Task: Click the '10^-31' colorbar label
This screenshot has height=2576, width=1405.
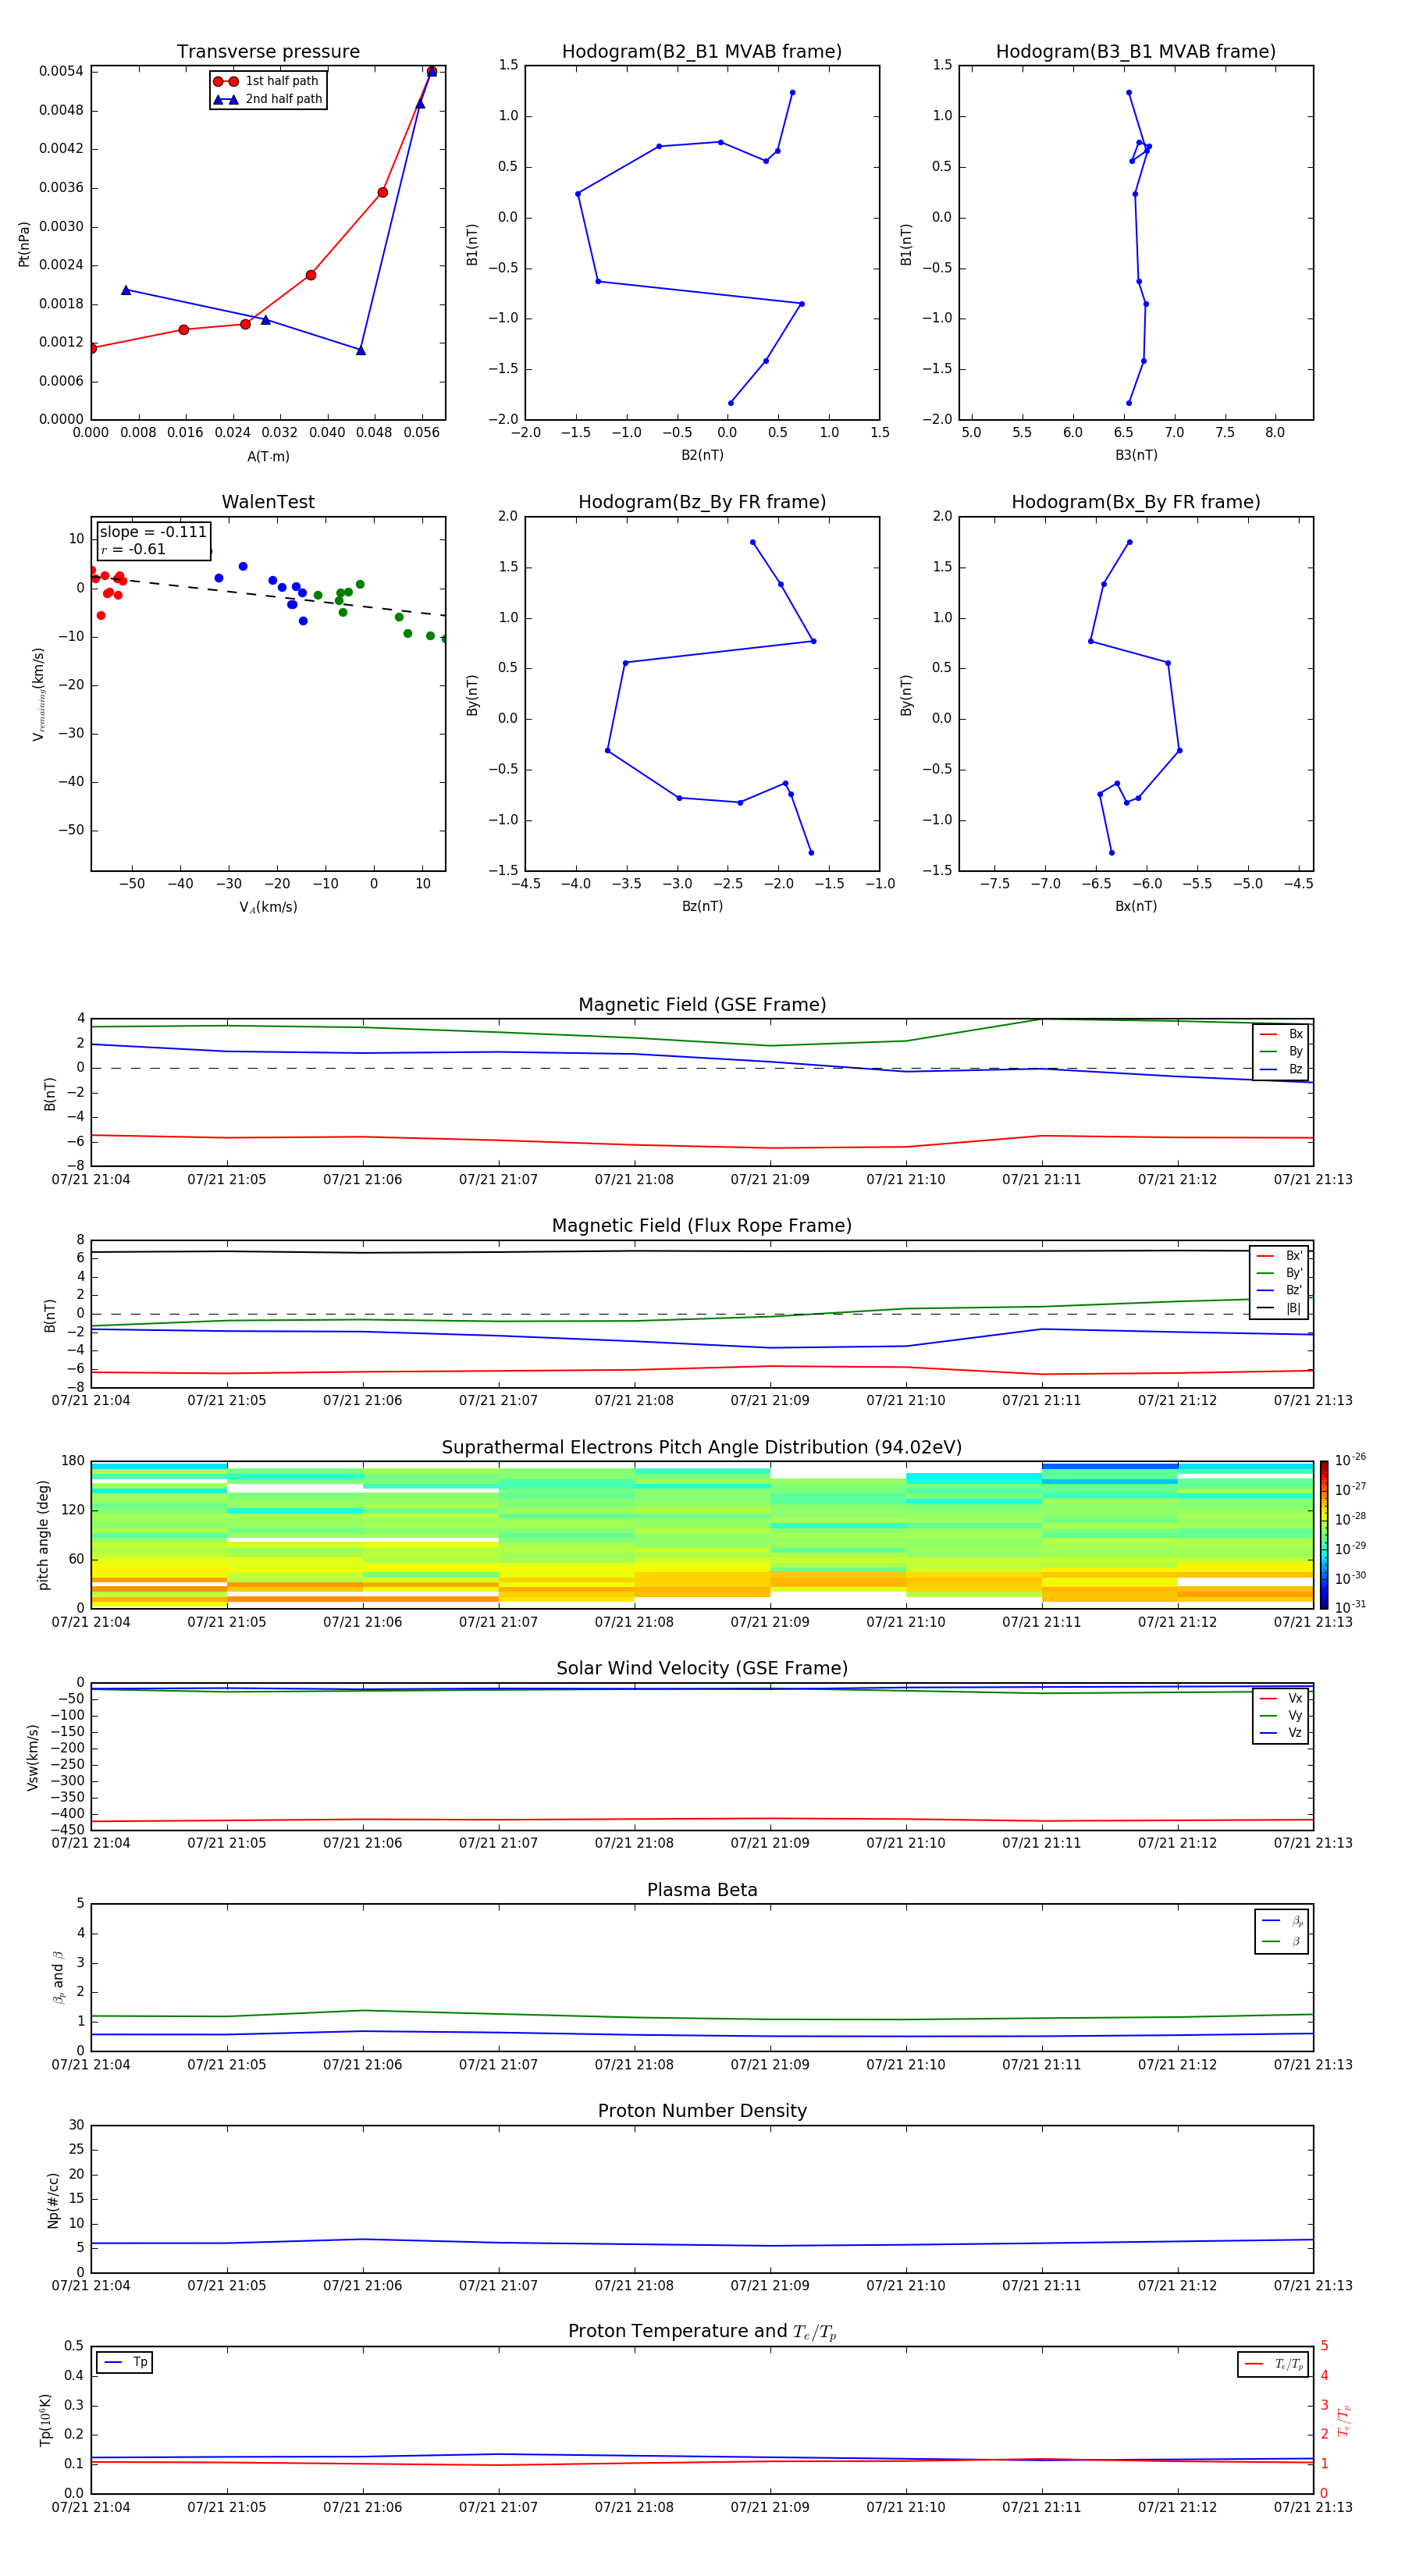Action: coord(1350,1607)
